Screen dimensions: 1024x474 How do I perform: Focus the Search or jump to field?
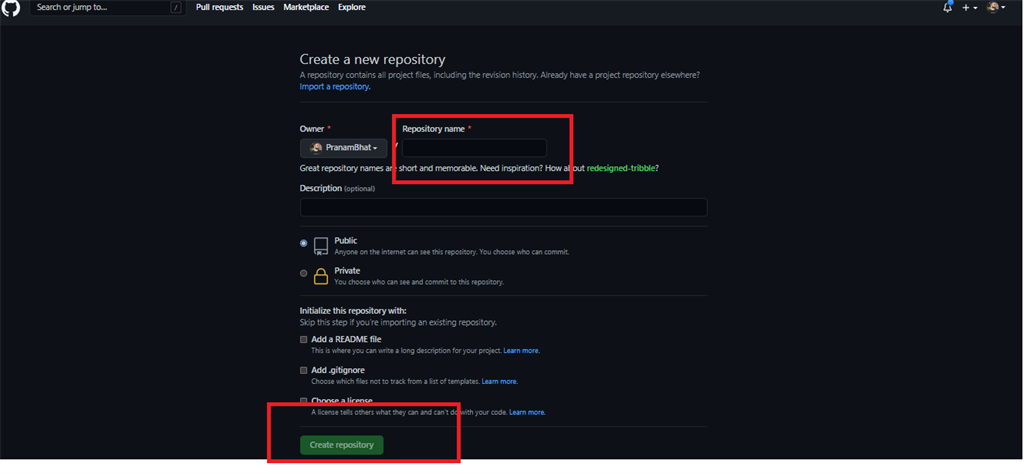106,7
